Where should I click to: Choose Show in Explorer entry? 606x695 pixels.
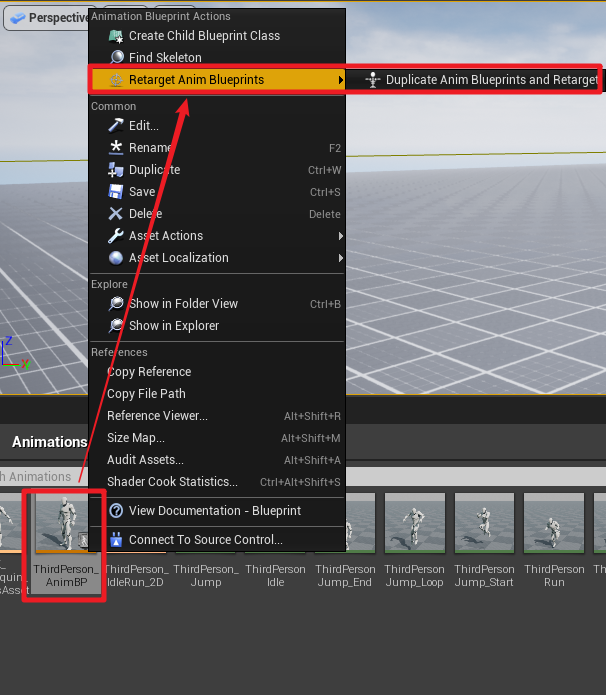pyautogui.click(x=217, y=326)
